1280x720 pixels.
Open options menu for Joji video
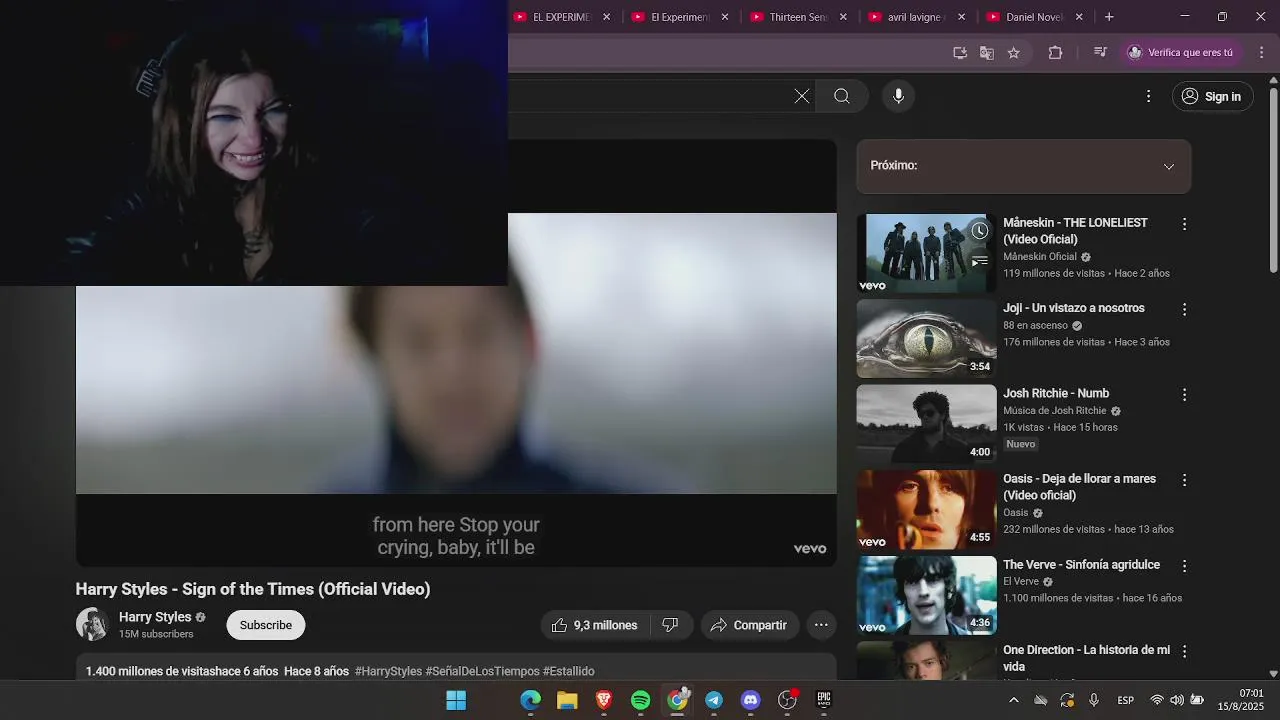[1184, 310]
